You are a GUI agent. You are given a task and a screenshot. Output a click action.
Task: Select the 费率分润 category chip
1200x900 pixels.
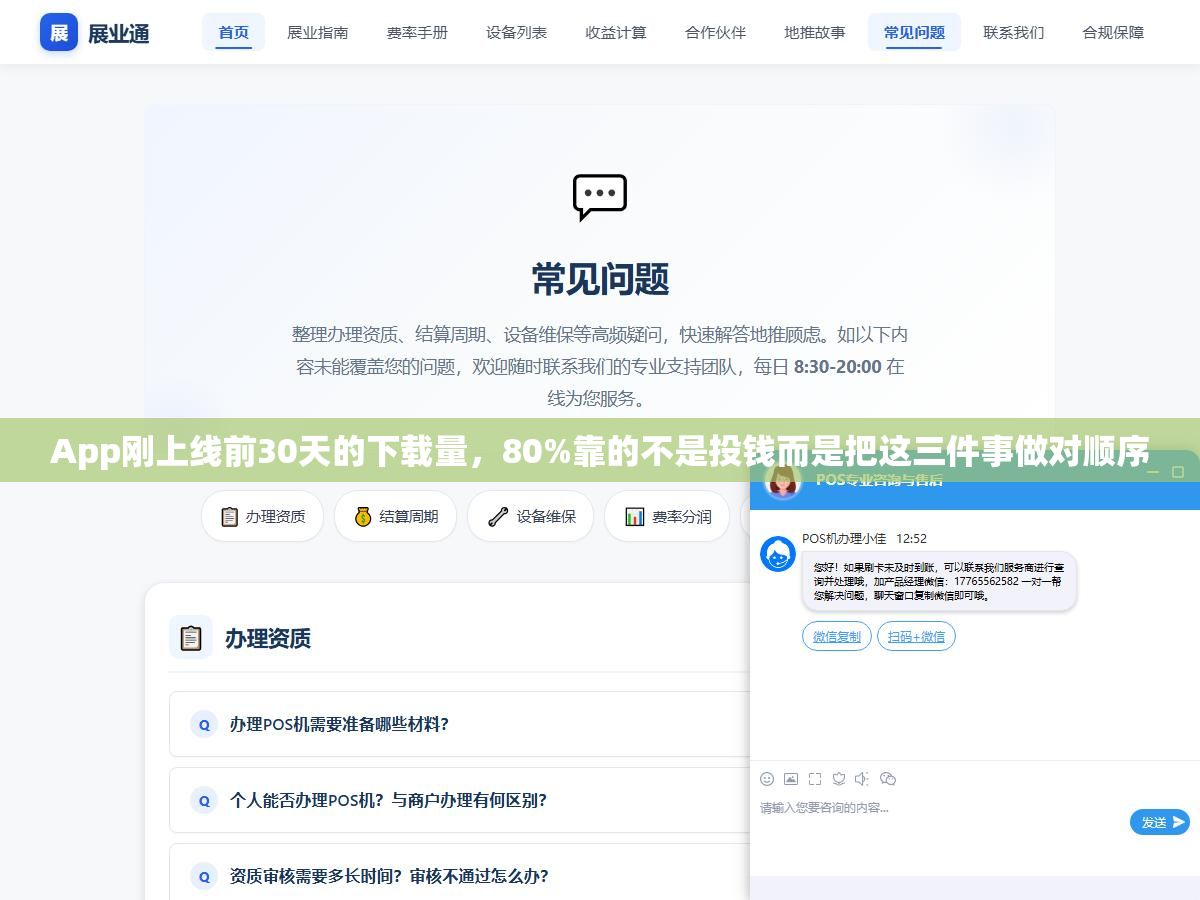click(x=667, y=516)
